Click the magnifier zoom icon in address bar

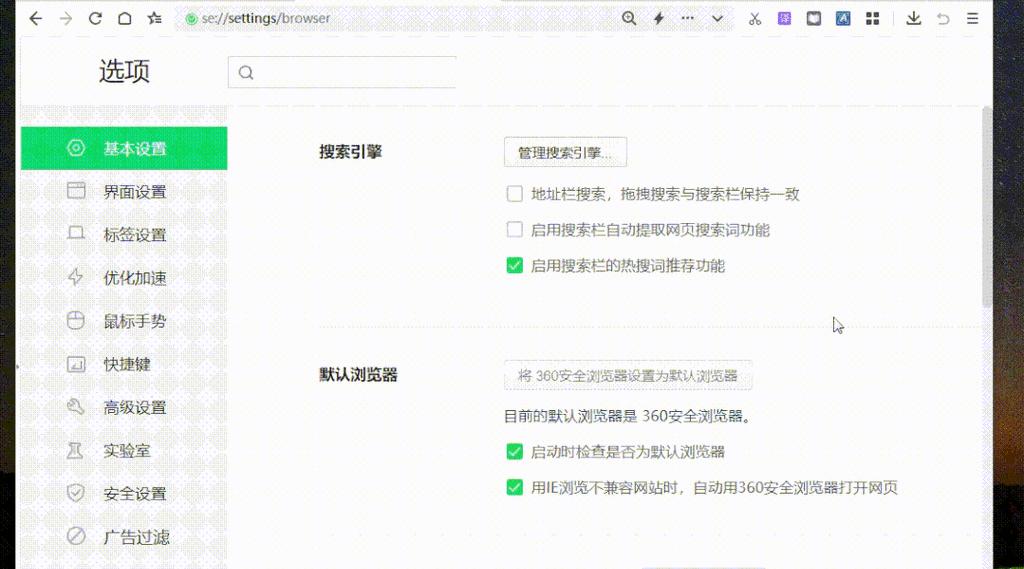point(629,18)
